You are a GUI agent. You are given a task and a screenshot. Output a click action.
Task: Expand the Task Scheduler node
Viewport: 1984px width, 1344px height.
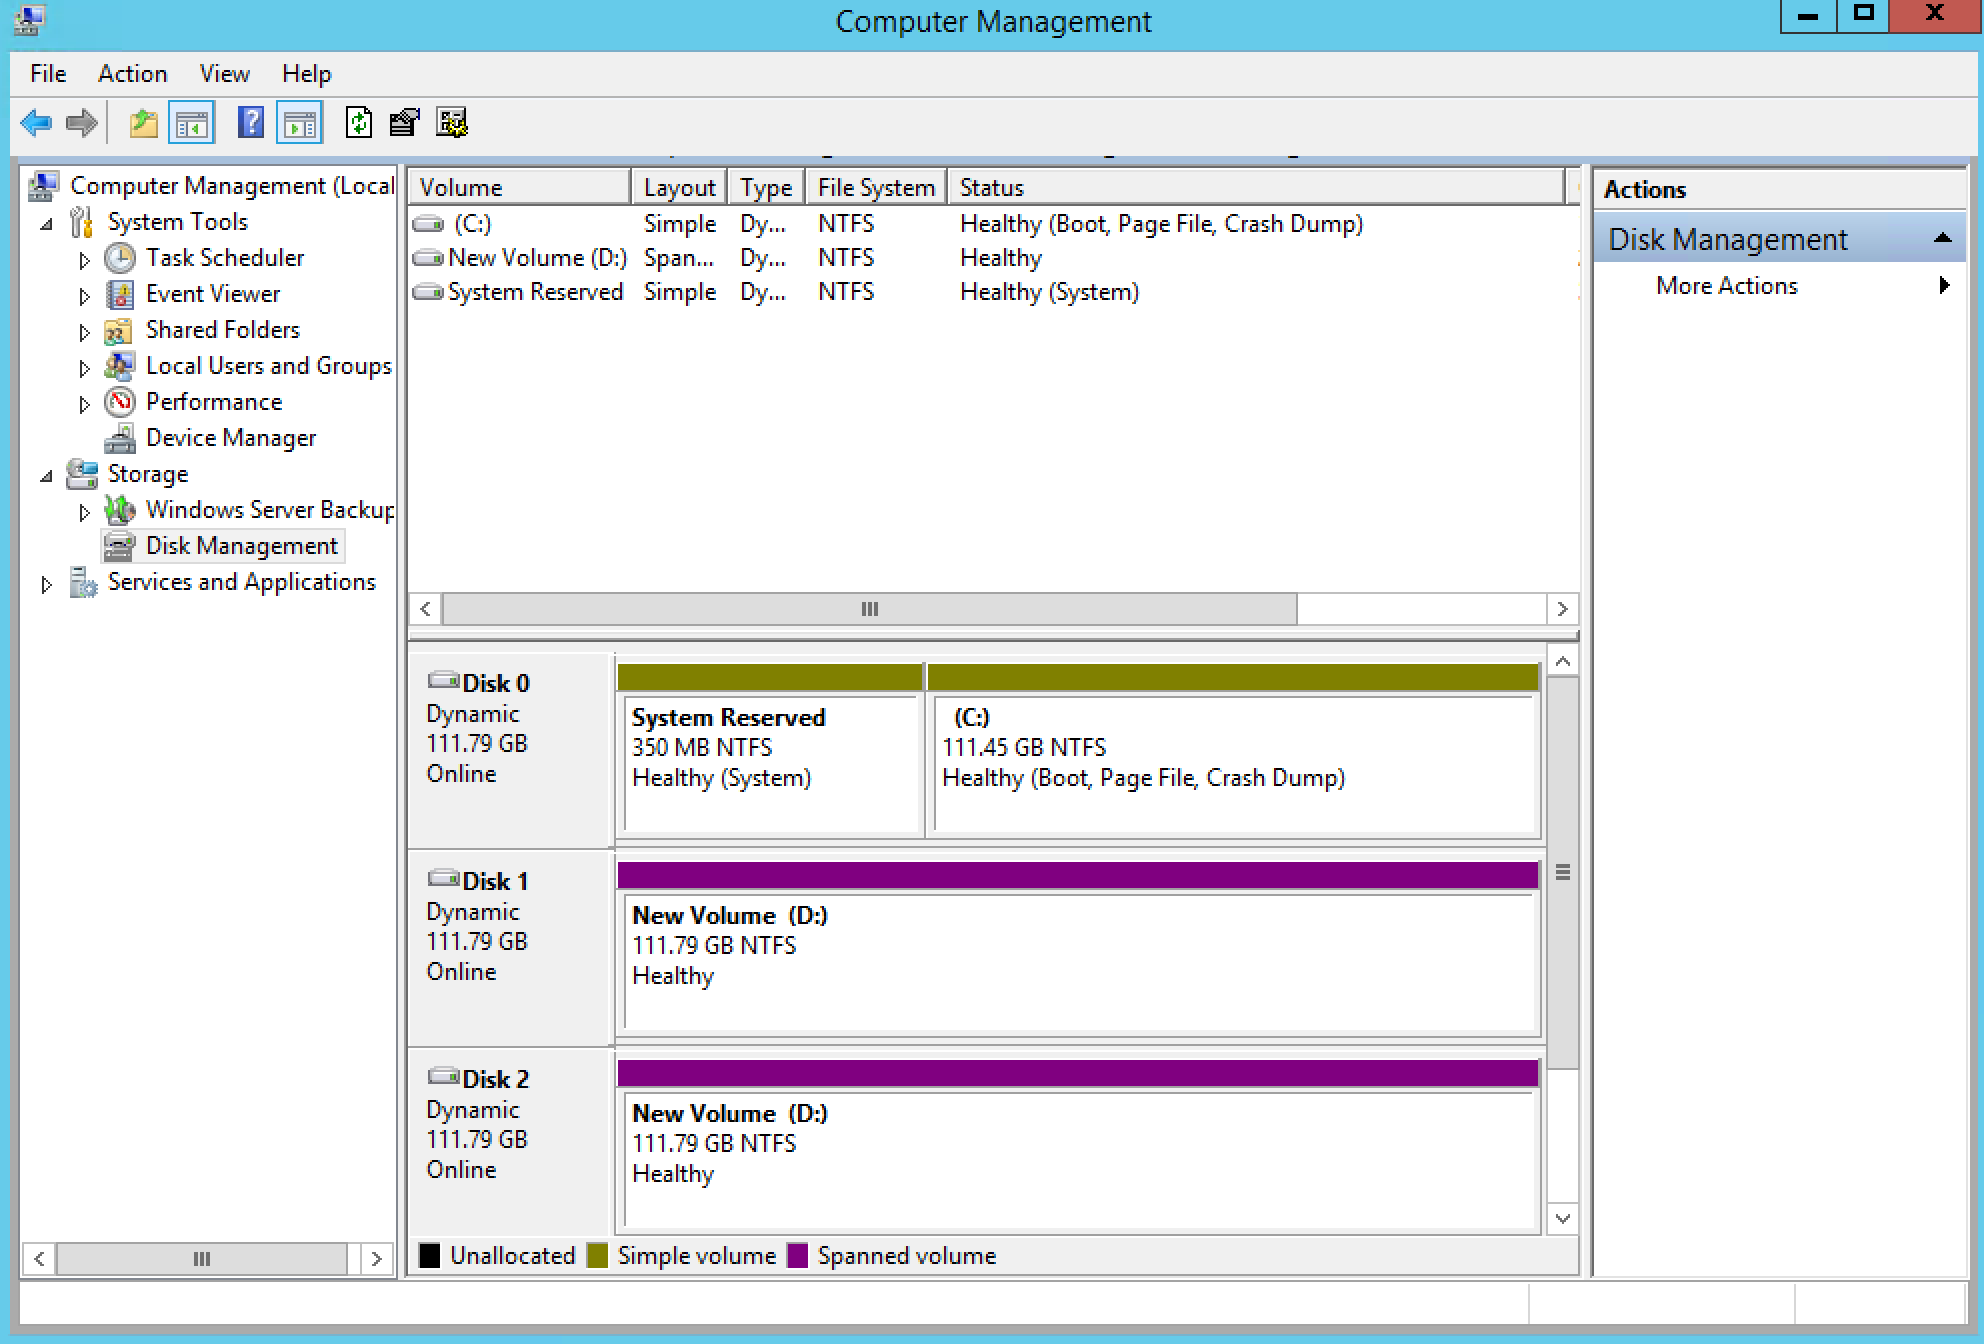click(x=84, y=260)
